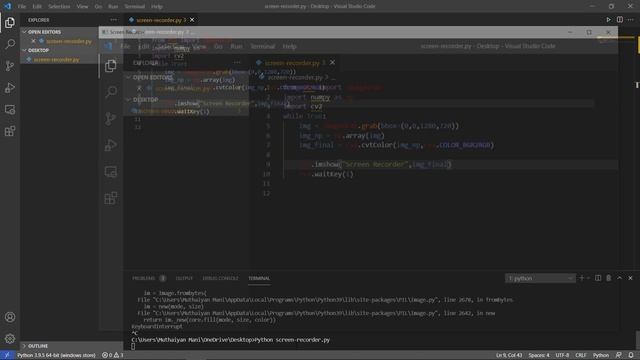The width and height of the screenshot is (640, 360).
Task: Maximize the panel with the up chevron
Action: (x=619, y=278)
